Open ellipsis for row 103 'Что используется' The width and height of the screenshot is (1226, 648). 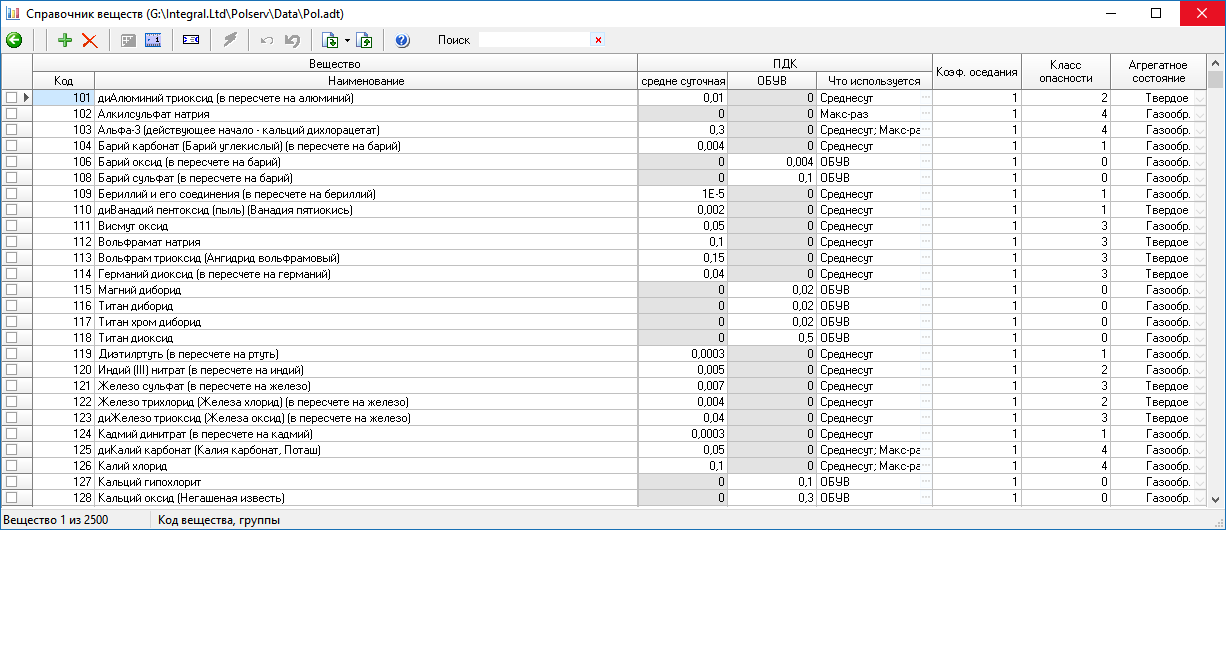pyautogui.click(x=925, y=130)
